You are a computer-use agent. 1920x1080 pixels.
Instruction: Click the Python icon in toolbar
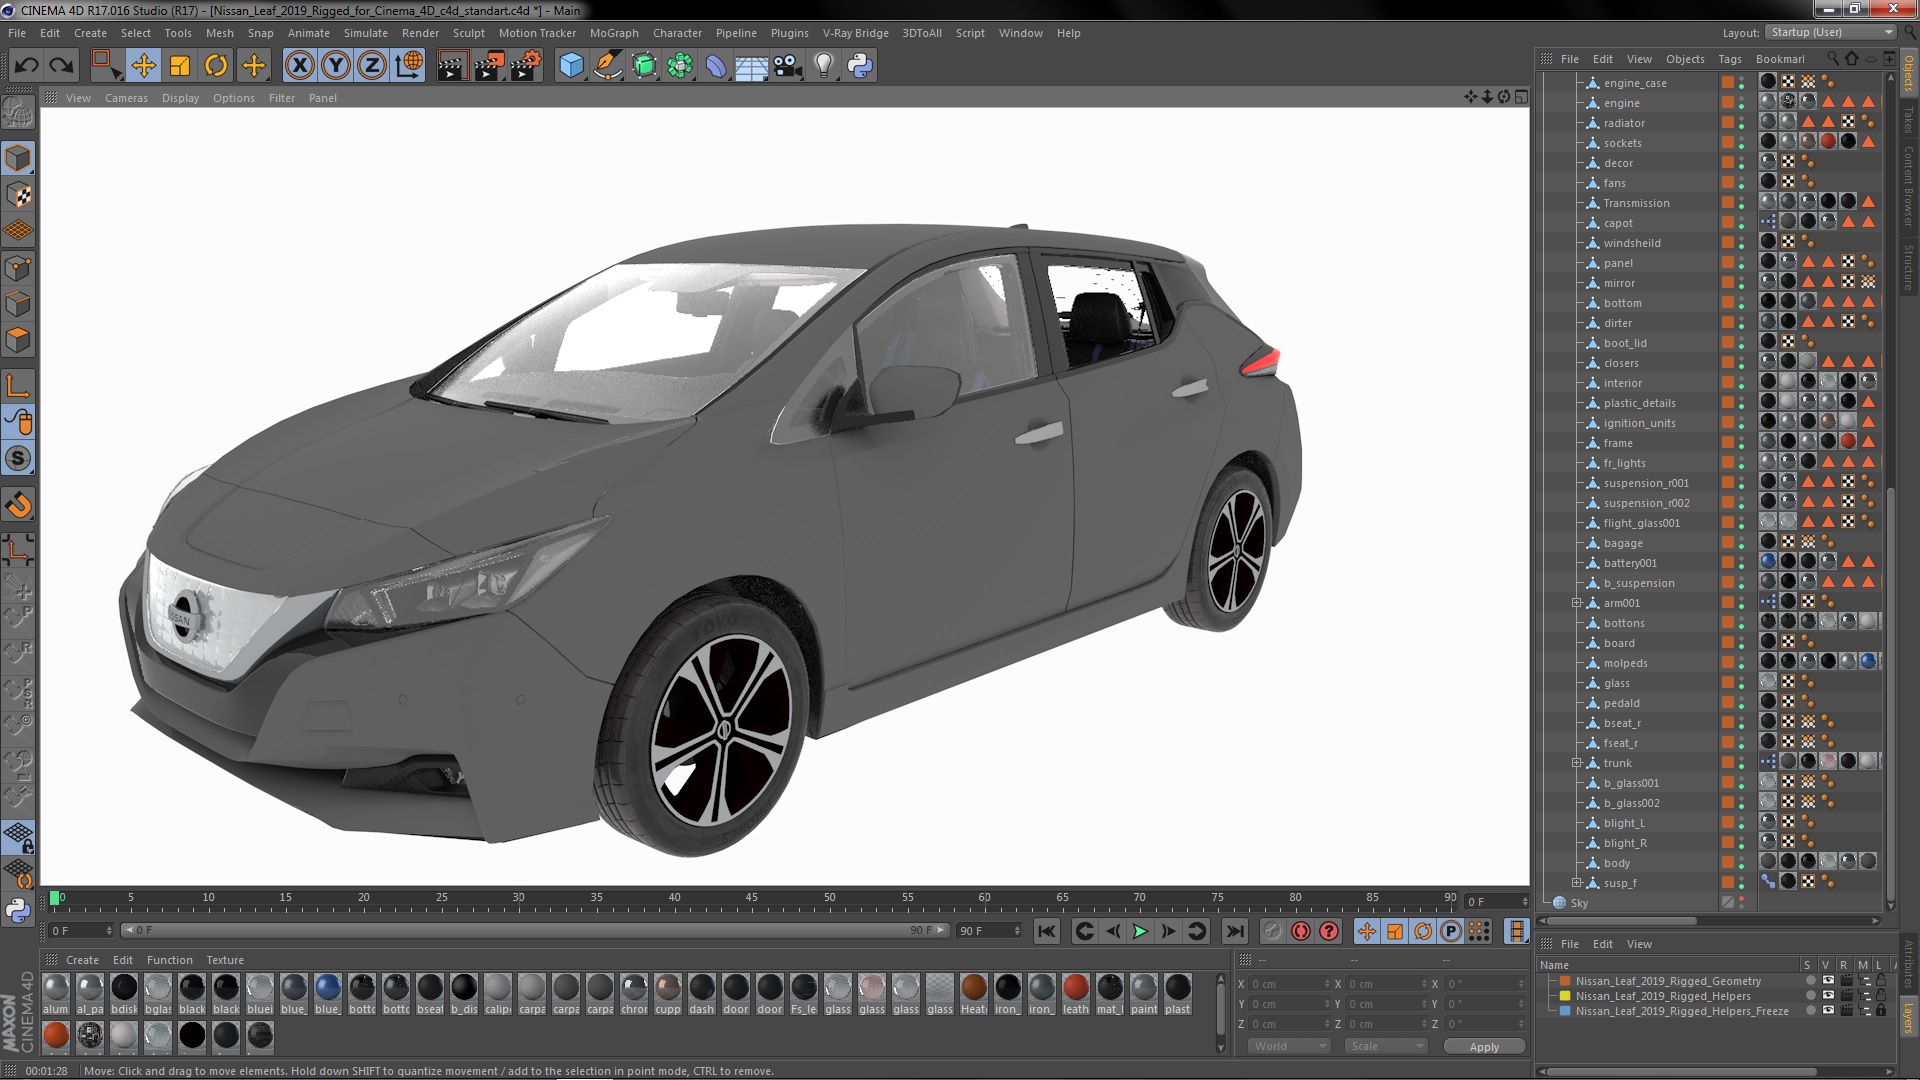860,66
